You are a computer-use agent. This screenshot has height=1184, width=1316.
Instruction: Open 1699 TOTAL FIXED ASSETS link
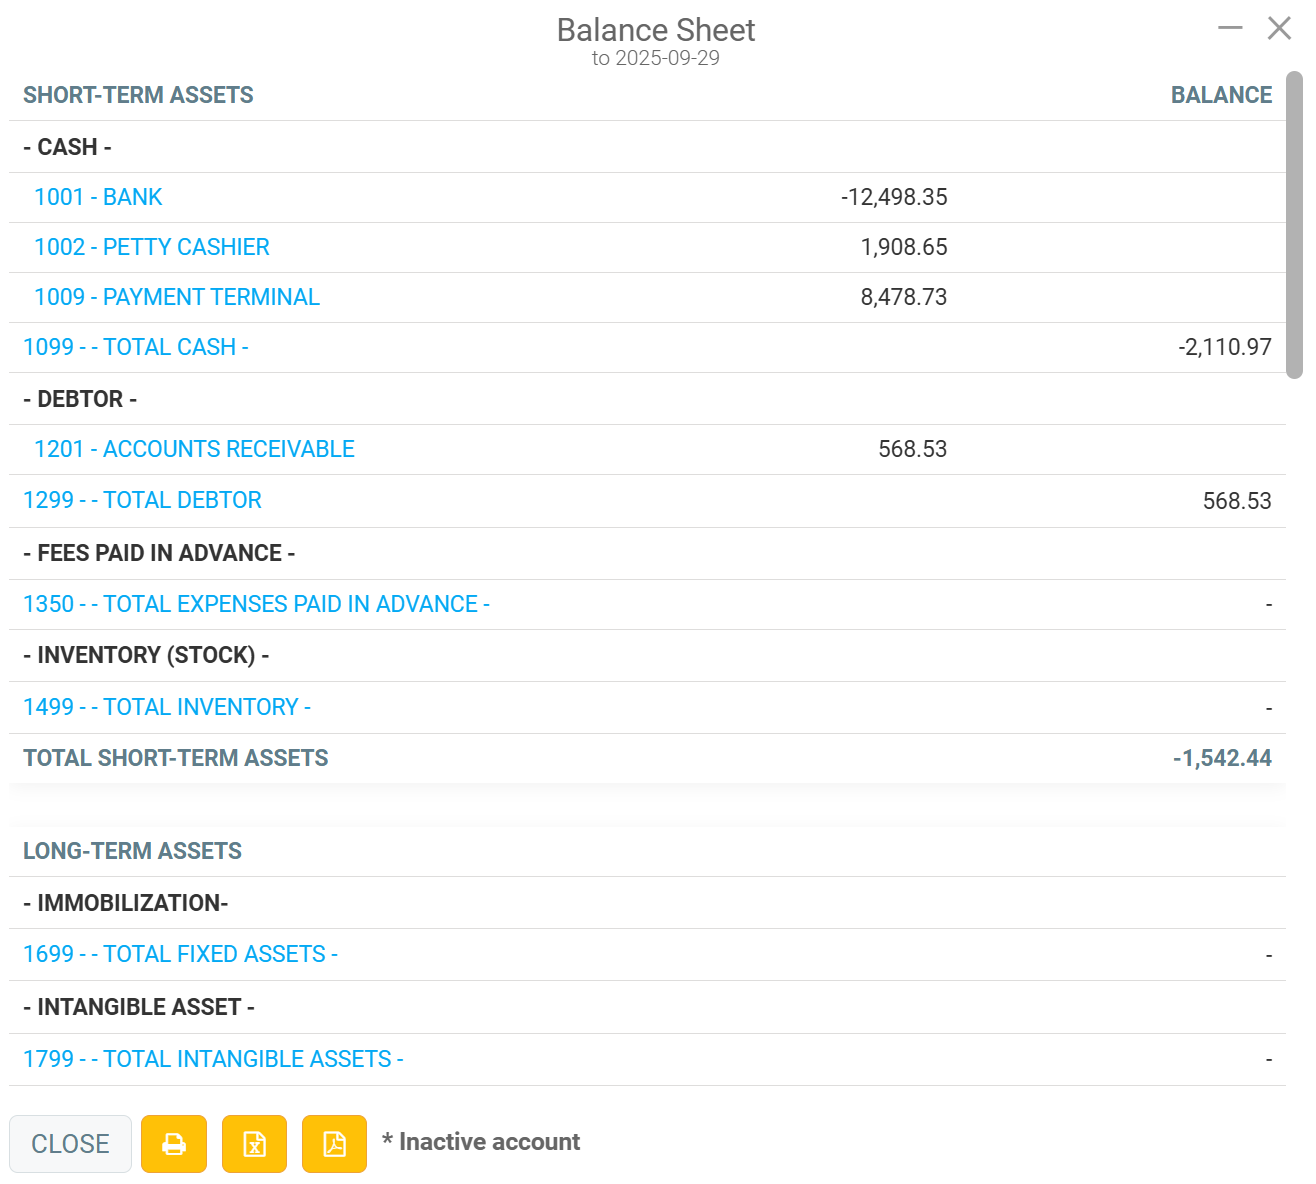[180, 954]
